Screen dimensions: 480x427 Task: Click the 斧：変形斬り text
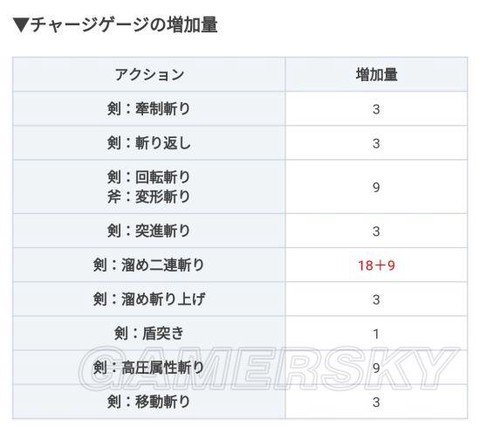[149, 197]
